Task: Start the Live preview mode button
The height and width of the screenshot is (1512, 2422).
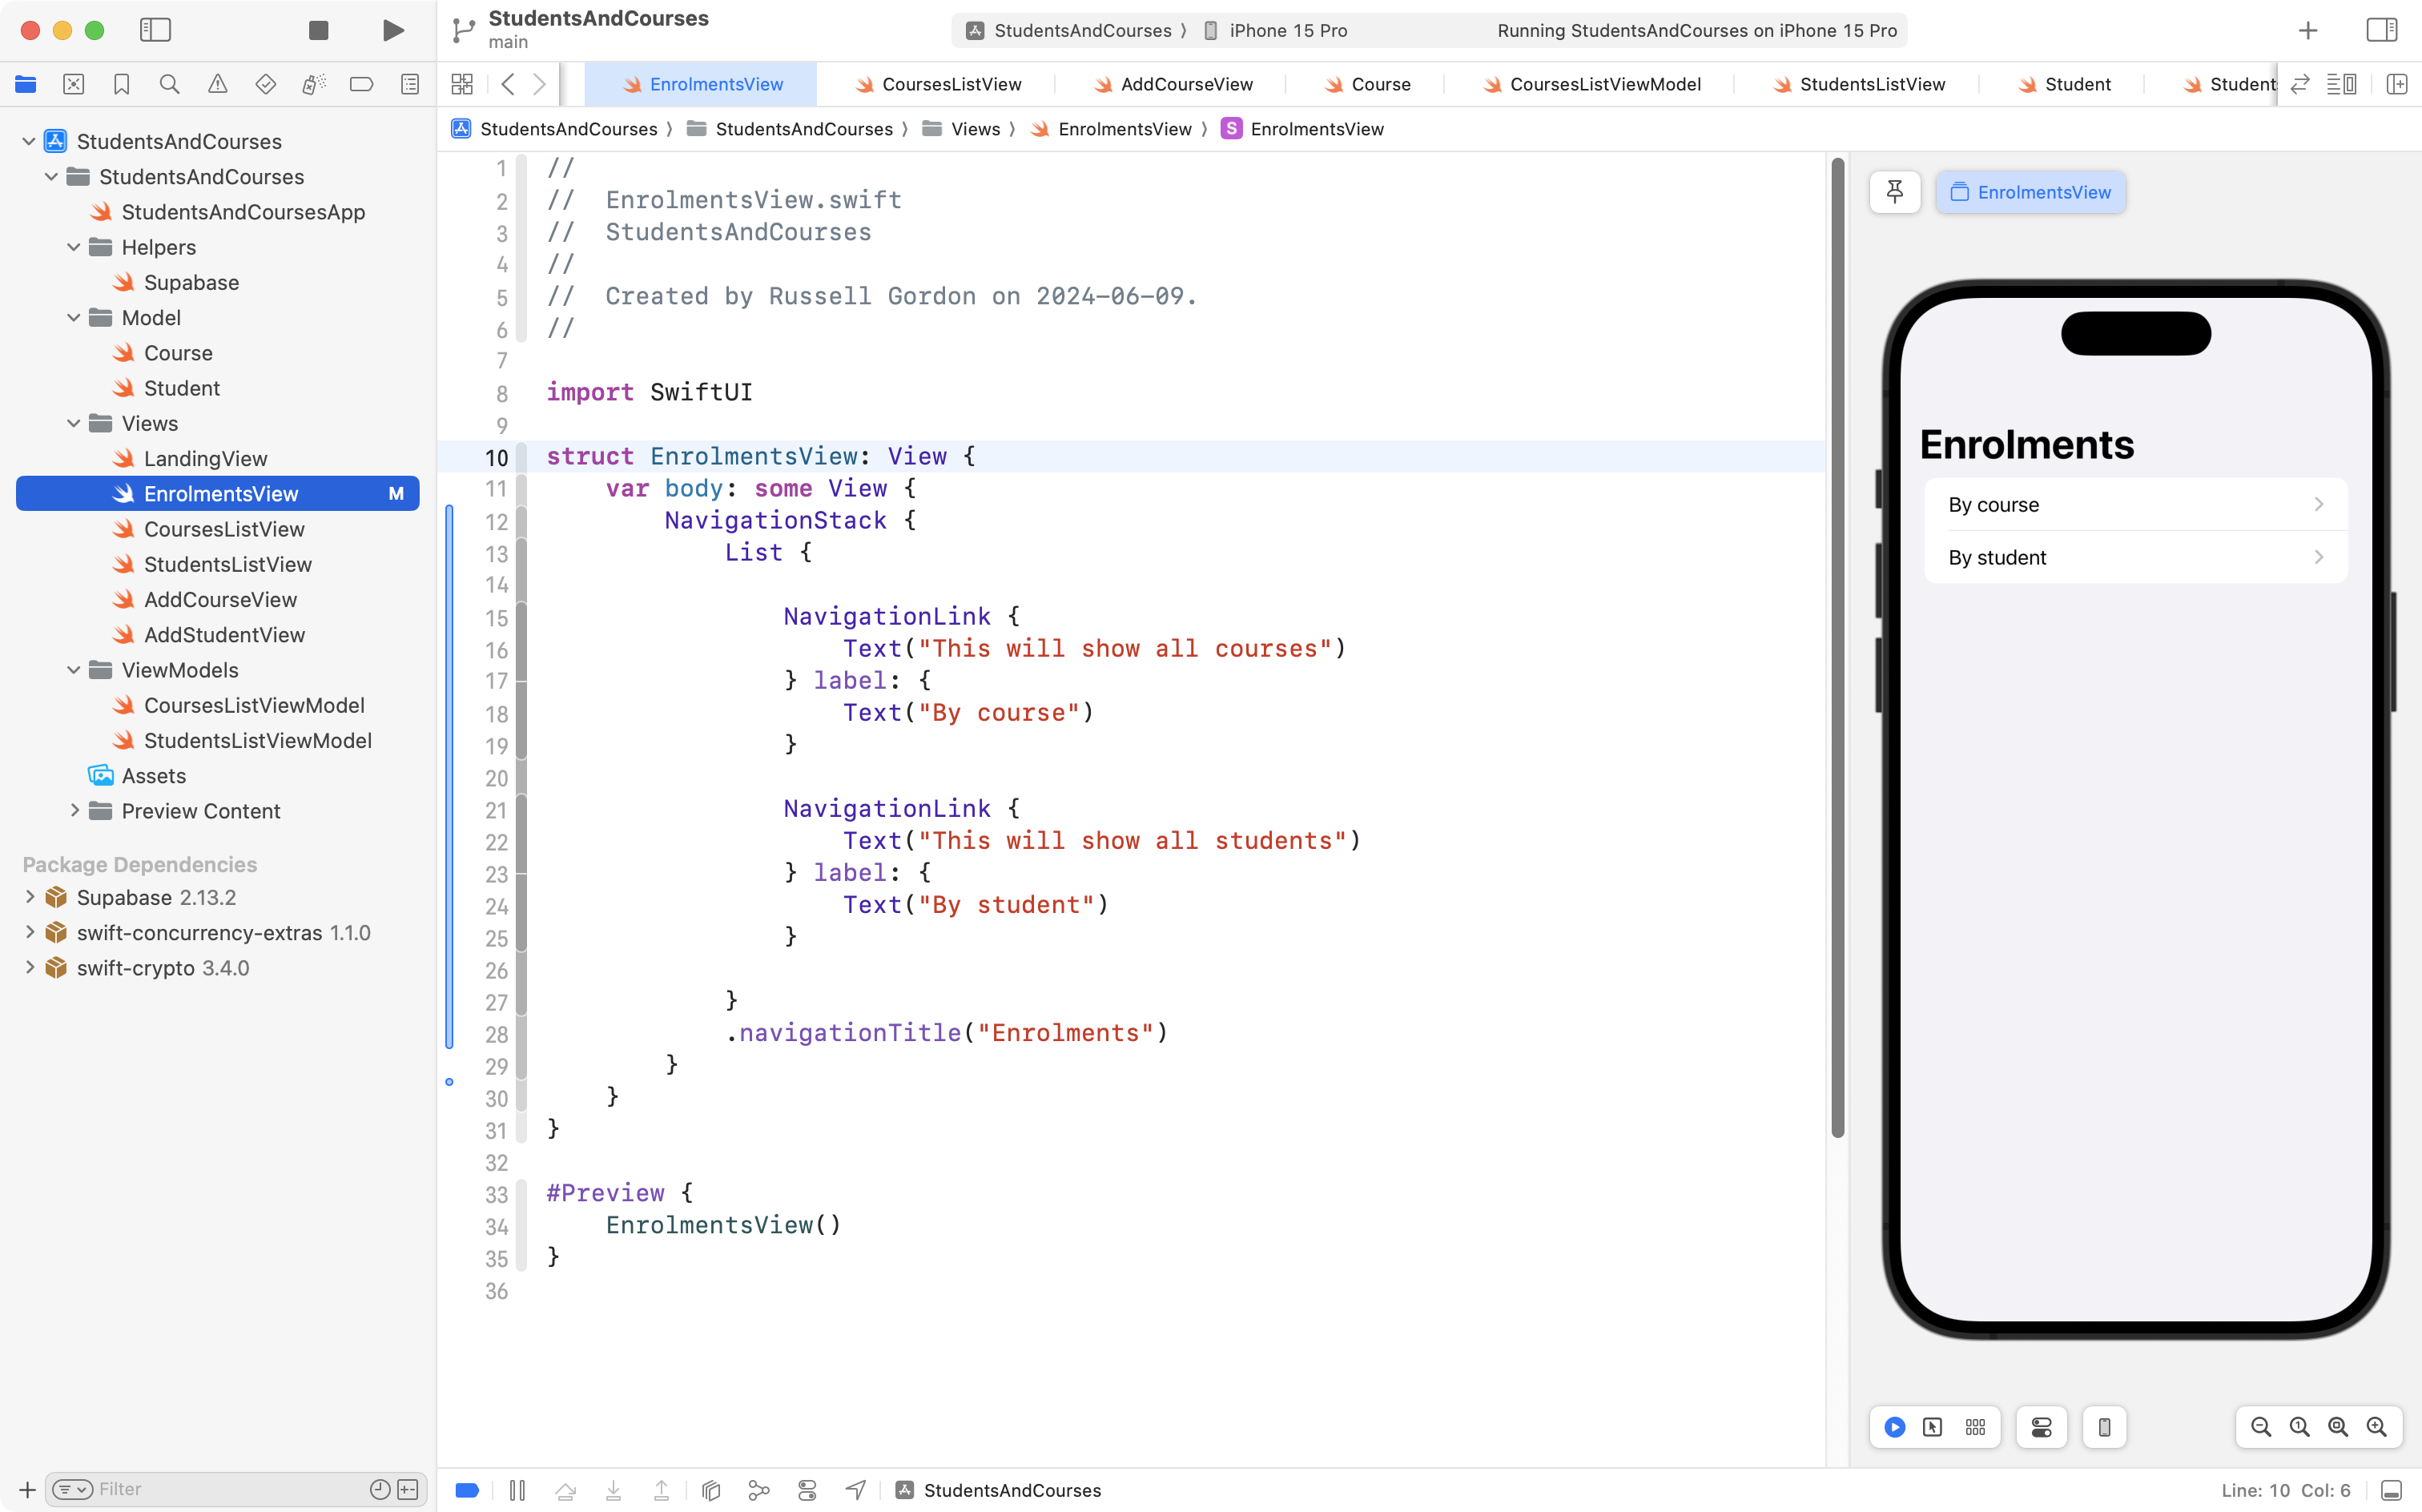Action: click(x=1894, y=1427)
